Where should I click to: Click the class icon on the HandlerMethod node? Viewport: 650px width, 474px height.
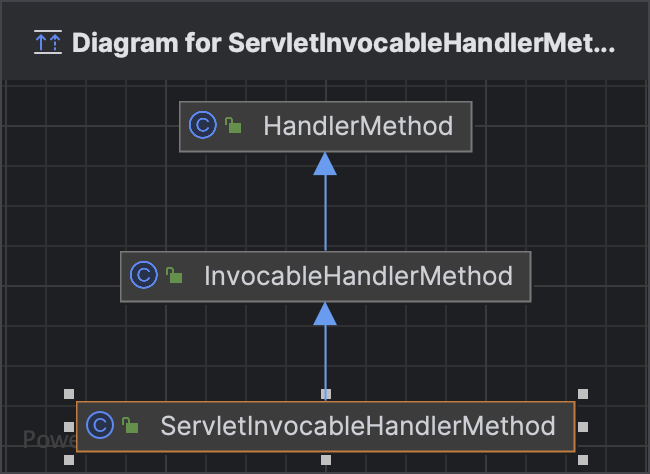click(203, 126)
